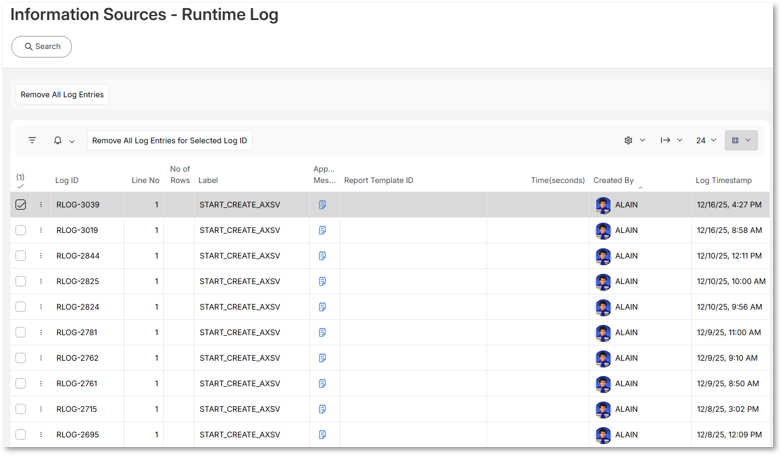Click the 12/8/25, 3:02 PM timestamp
The image size is (782, 456).
pos(728,409)
